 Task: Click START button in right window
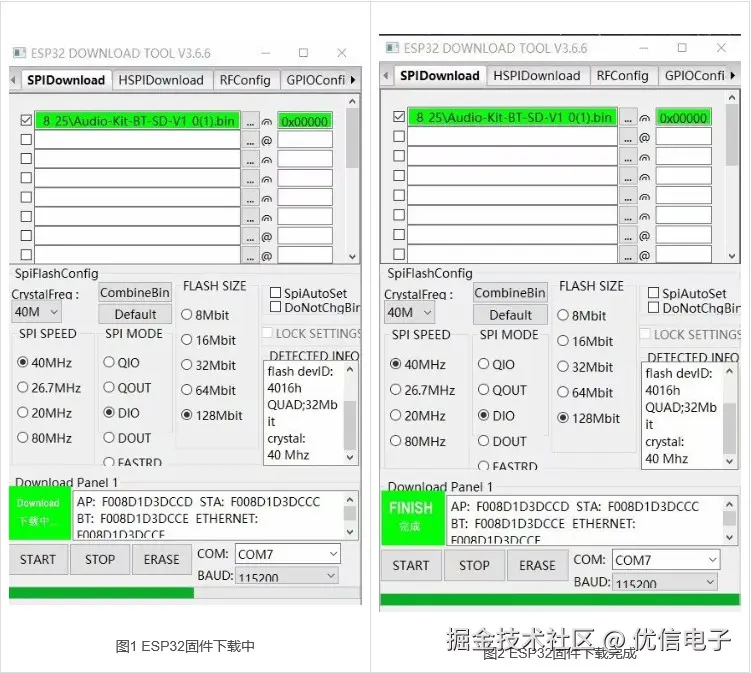click(410, 565)
